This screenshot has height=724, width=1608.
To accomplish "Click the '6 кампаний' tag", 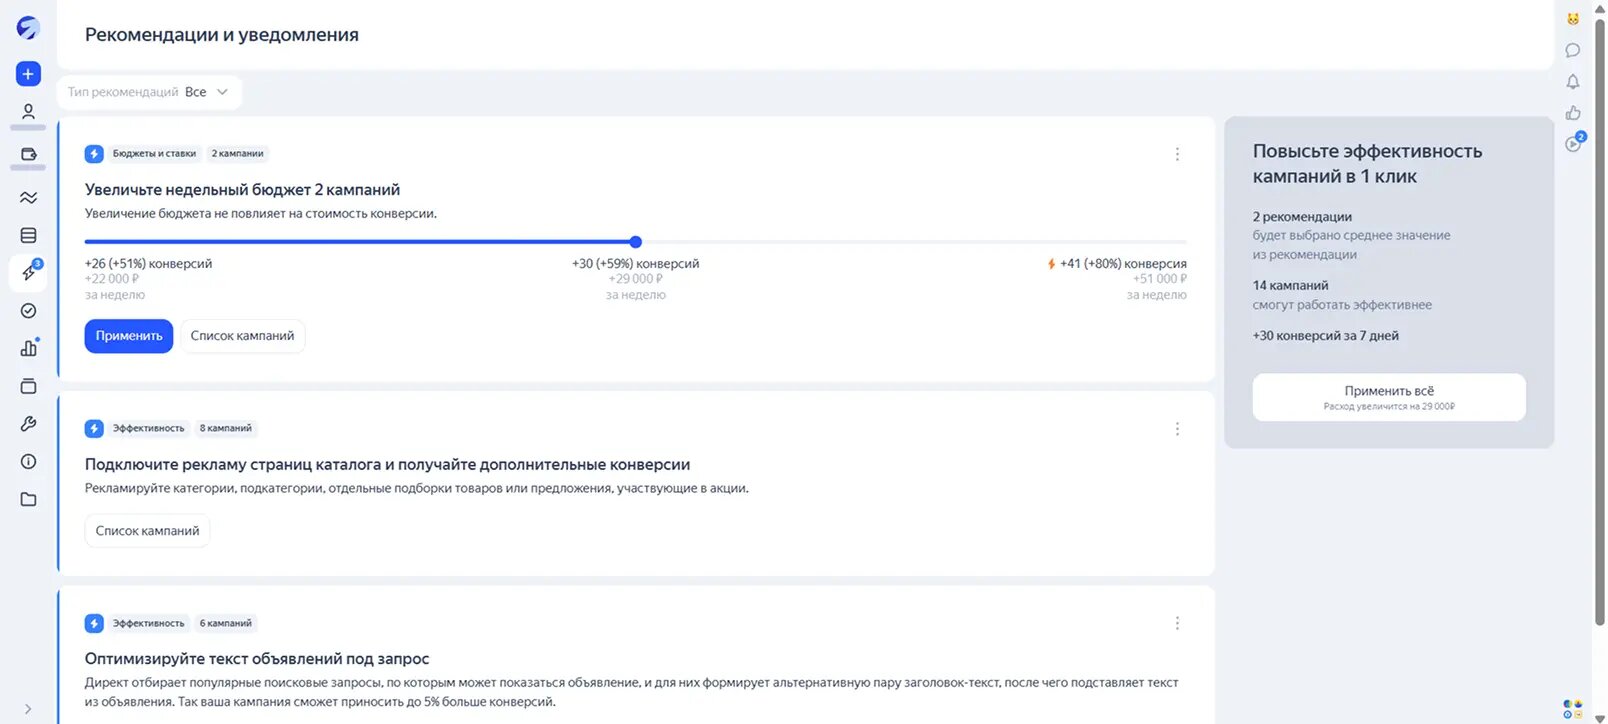I will click(226, 624).
